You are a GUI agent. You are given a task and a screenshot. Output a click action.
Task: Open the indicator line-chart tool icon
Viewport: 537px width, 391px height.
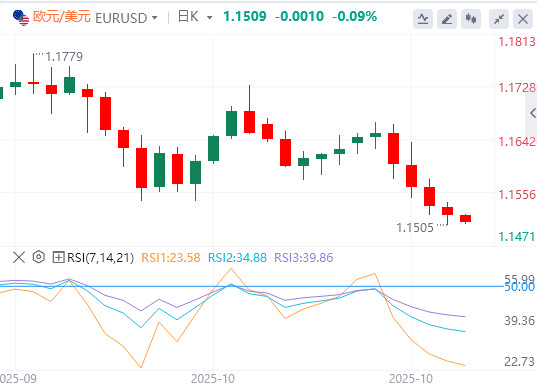point(423,19)
